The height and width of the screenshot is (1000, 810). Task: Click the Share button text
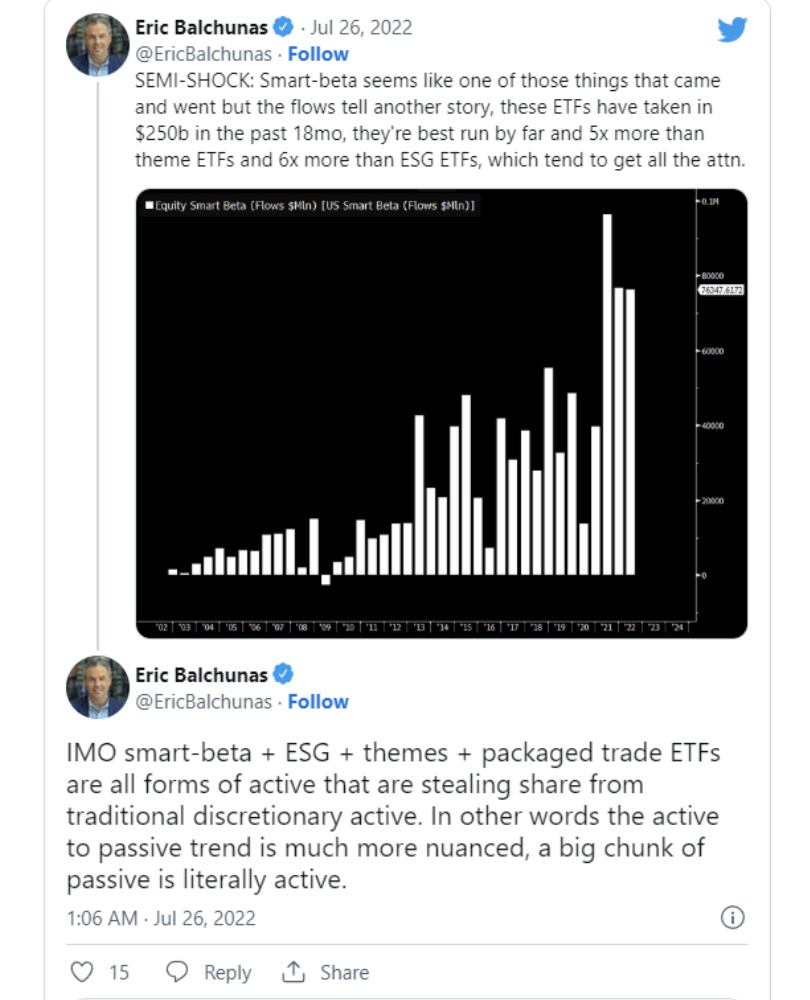pos(344,972)
